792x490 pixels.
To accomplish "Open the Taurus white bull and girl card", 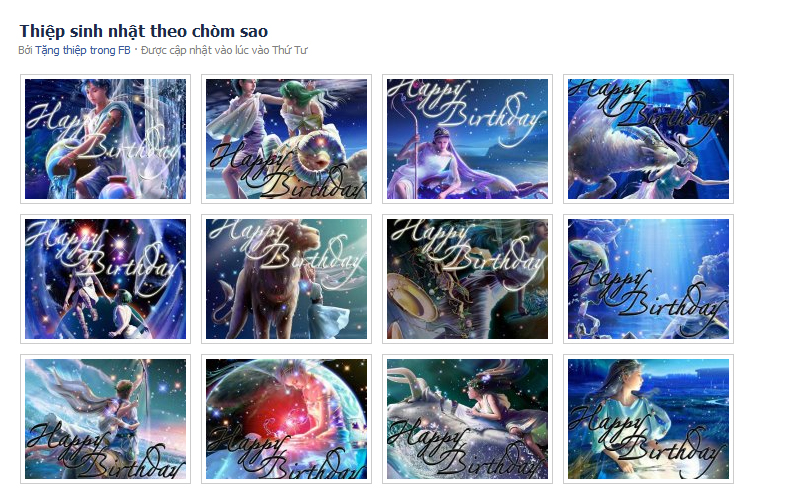I will click(x=467, y=419).
